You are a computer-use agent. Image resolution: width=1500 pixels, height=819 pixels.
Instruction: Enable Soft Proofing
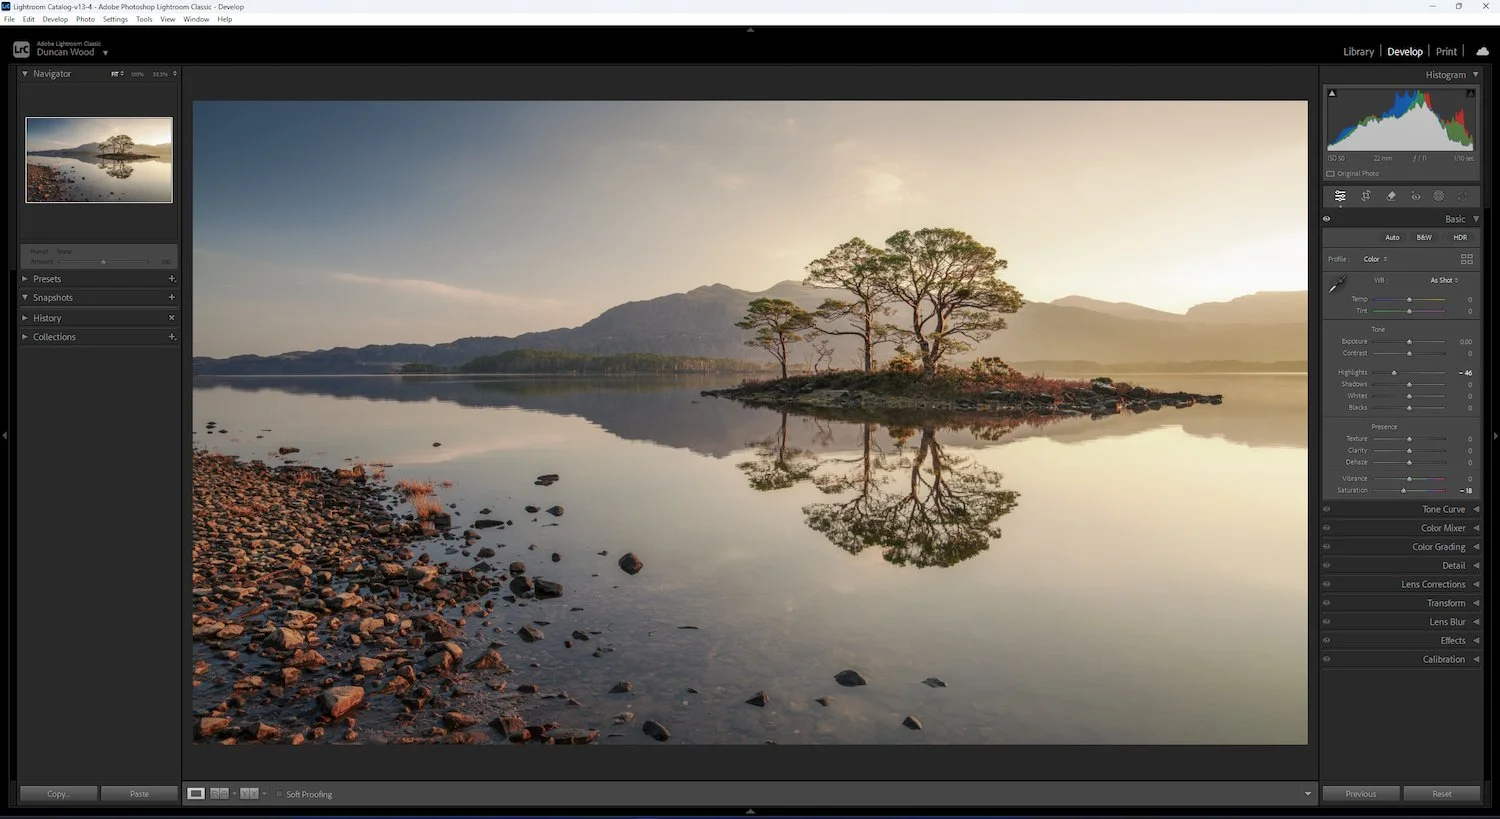coord(279,794)
